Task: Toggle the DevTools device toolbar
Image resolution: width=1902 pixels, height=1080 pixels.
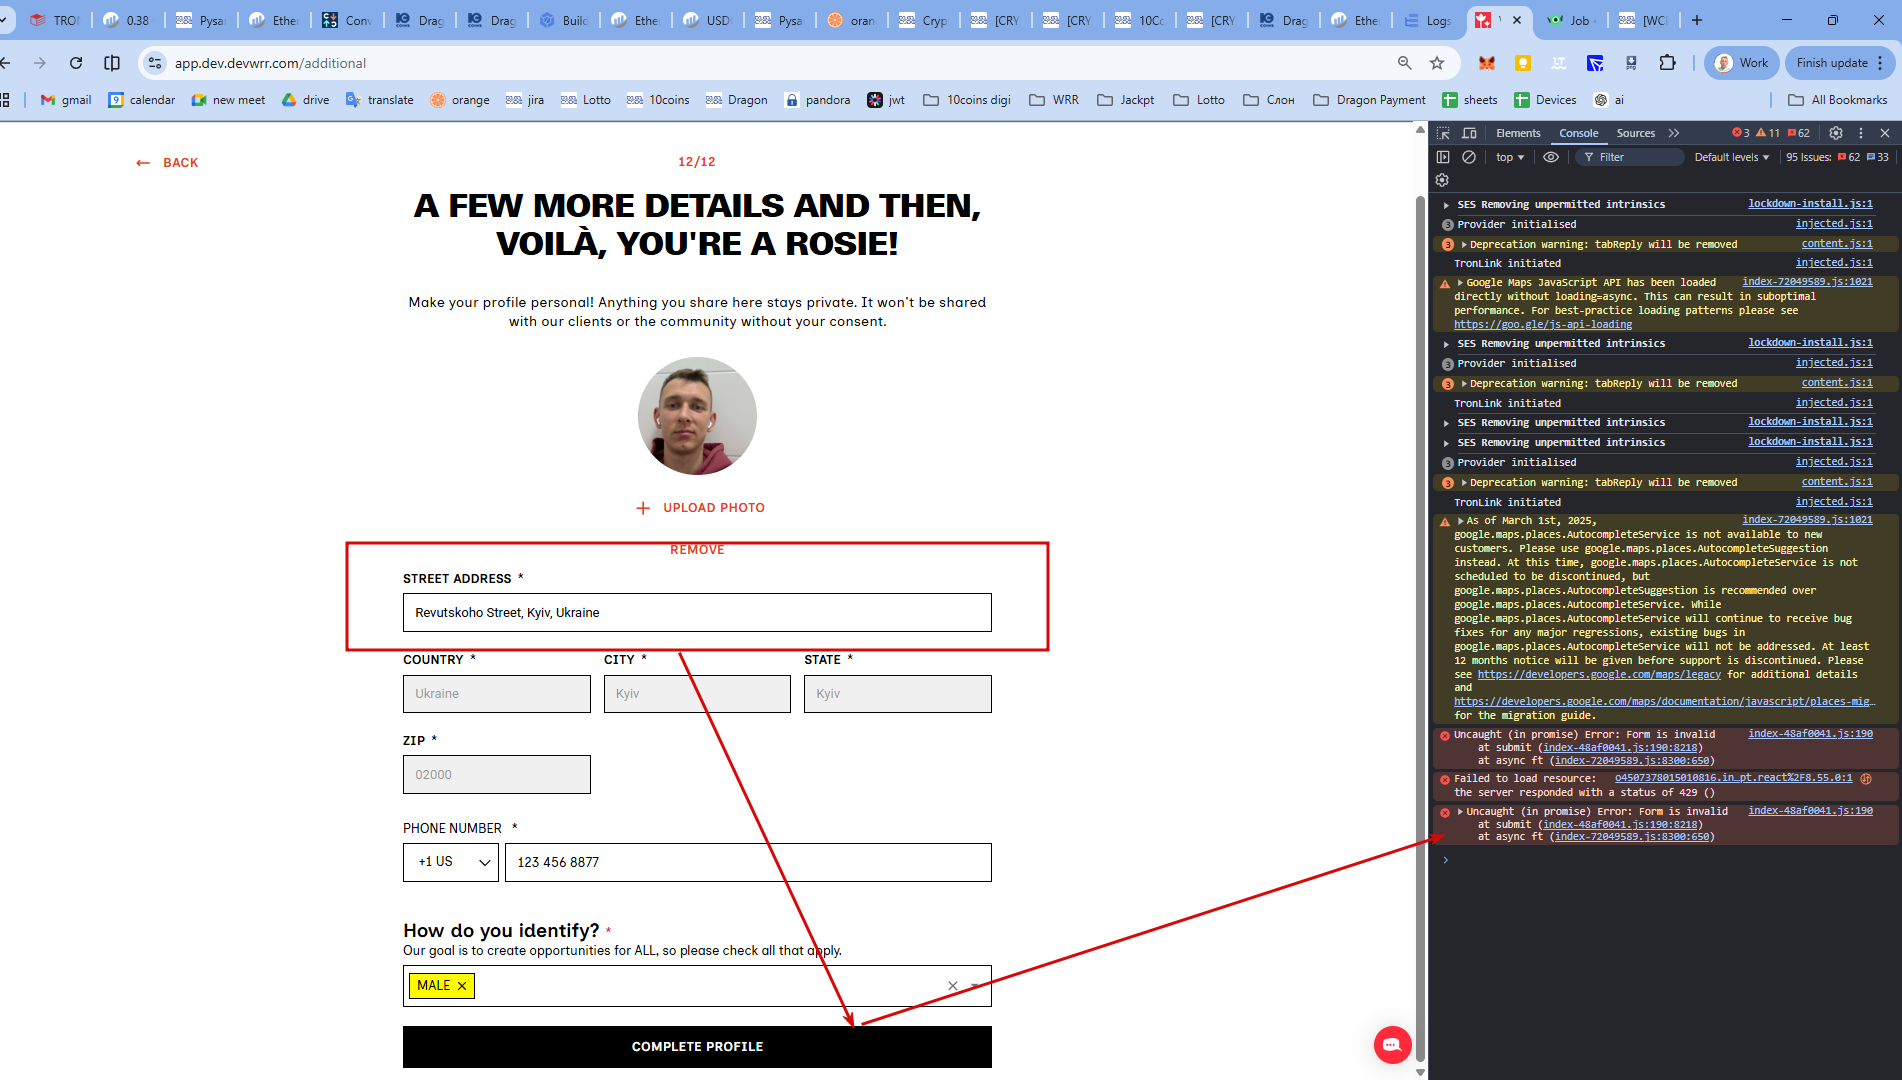Action: (x=1469, y=133)
